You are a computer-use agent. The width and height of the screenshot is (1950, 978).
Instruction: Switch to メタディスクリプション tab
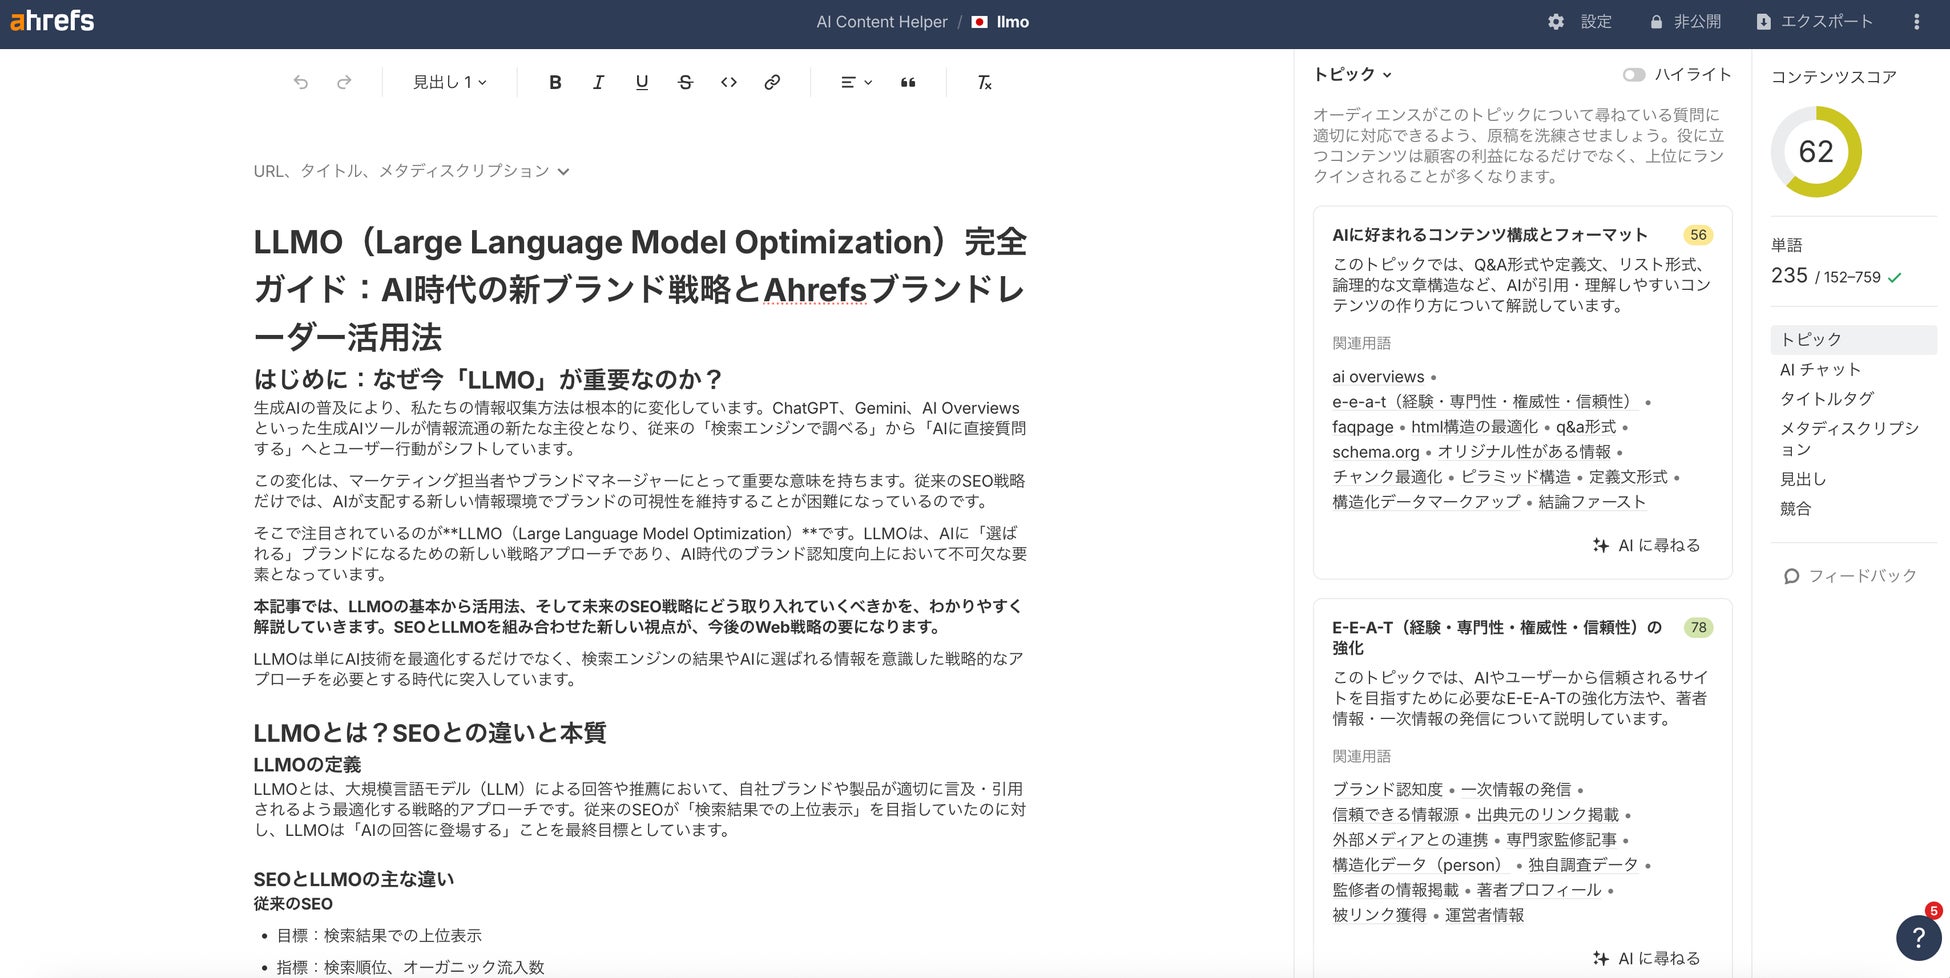click(1850, 439)
